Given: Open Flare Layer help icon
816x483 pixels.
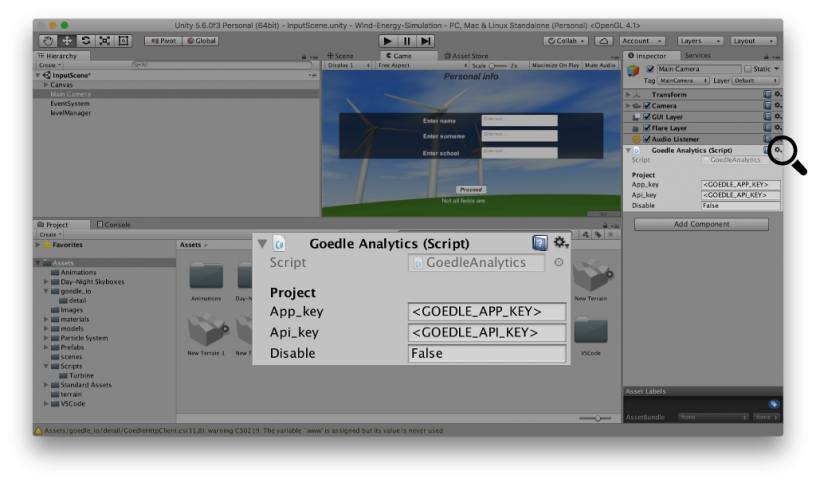Looking at the screenshot, I should (767, 128).
